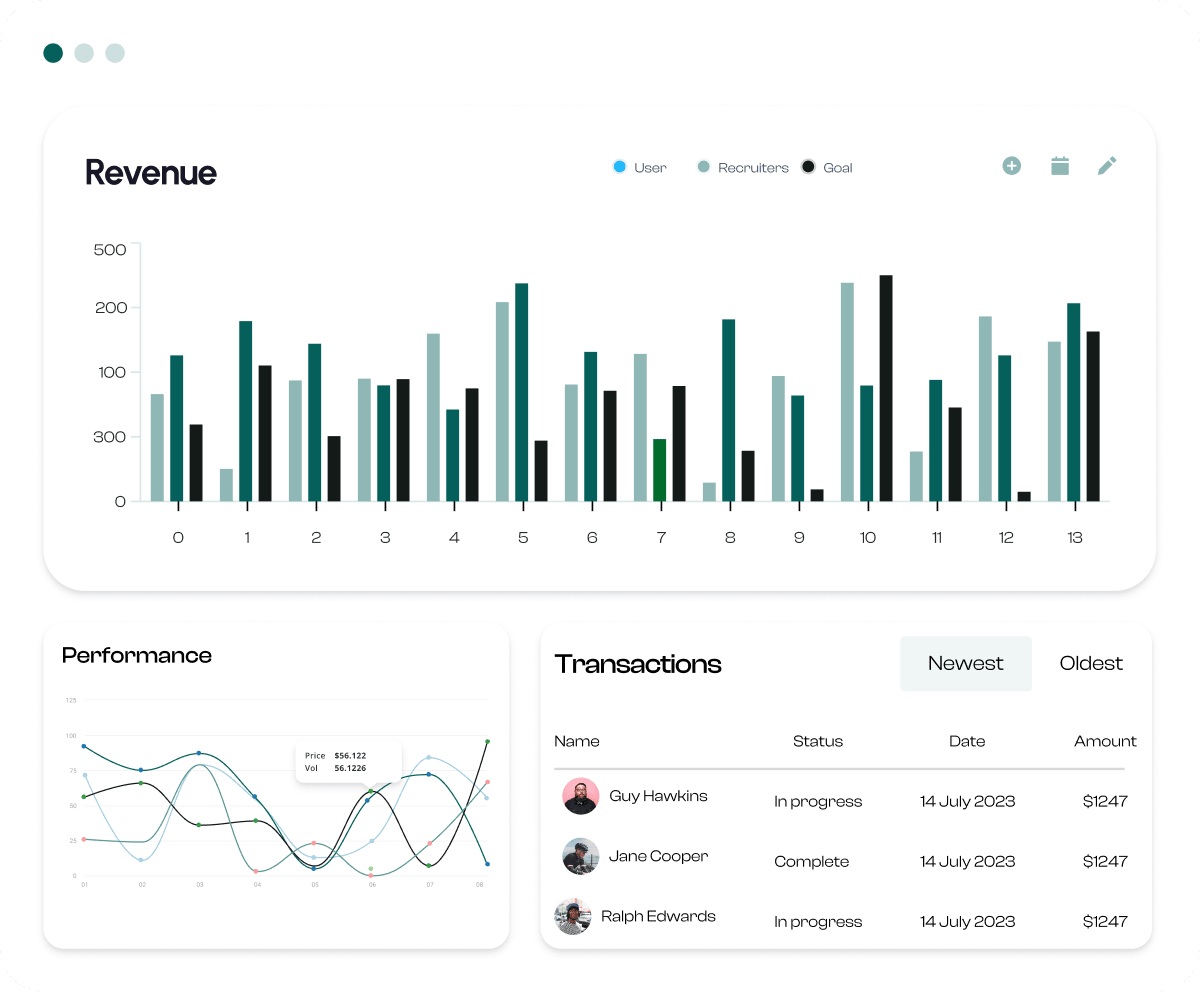The height and width of the screenshot is (993, 1200).
Task: Click the Amount column header
Action: [1105, 741]
